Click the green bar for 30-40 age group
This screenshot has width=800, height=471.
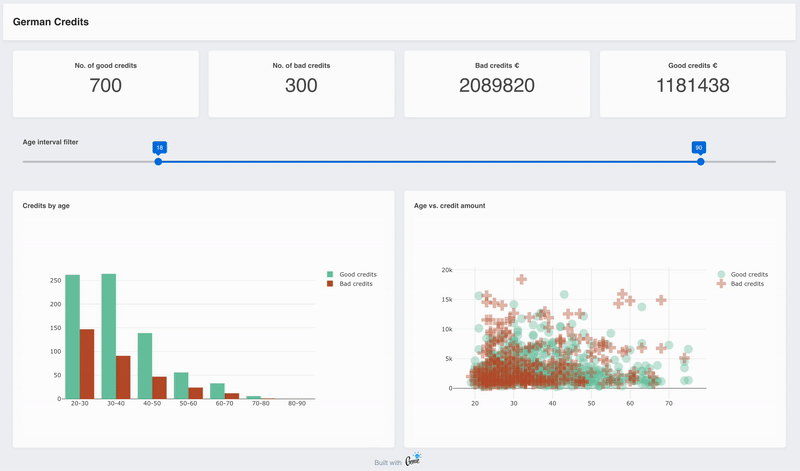coord(109,336)
